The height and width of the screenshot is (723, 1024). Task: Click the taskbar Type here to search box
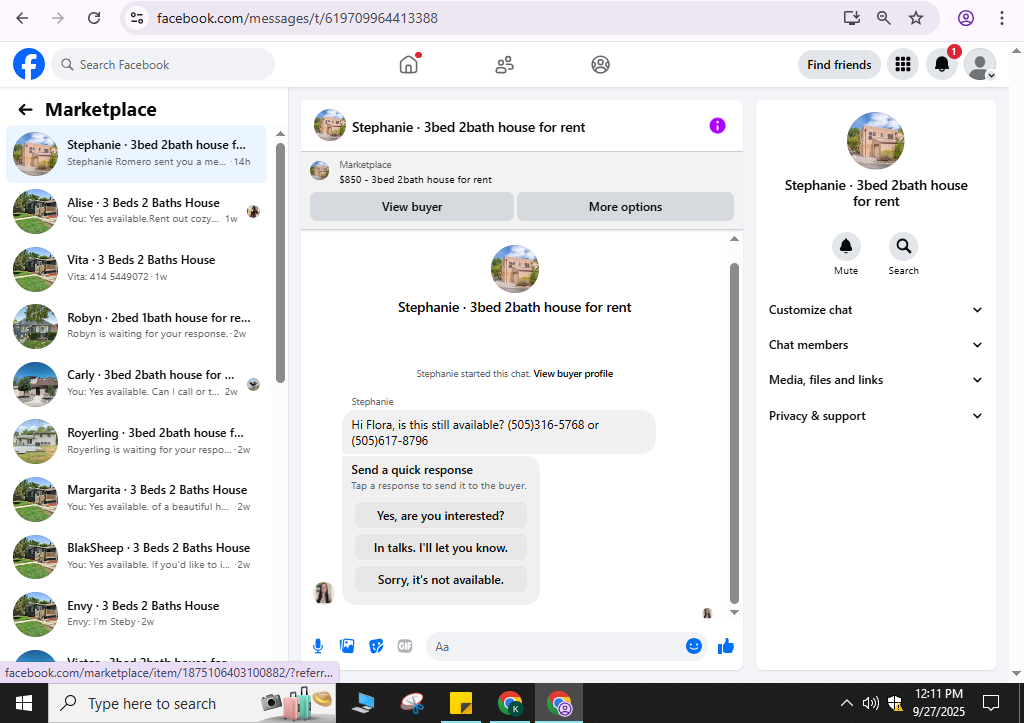[x=192, y=703]
